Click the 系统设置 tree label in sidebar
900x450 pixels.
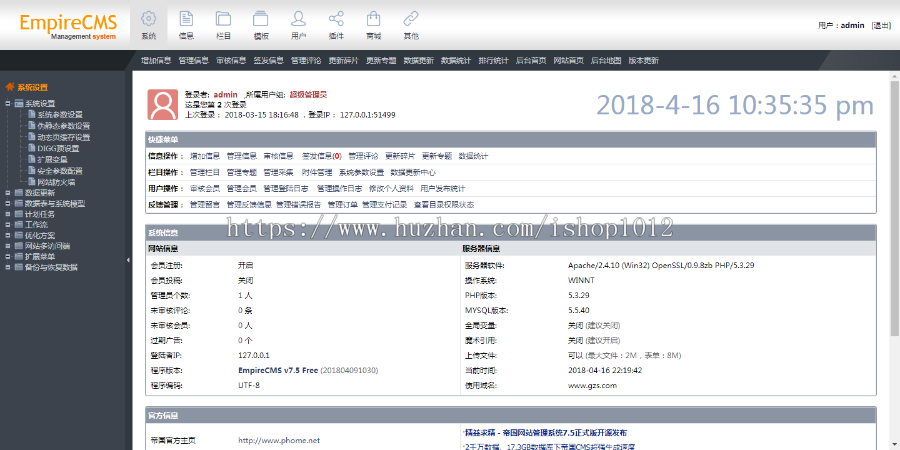[x=40, y=104]
